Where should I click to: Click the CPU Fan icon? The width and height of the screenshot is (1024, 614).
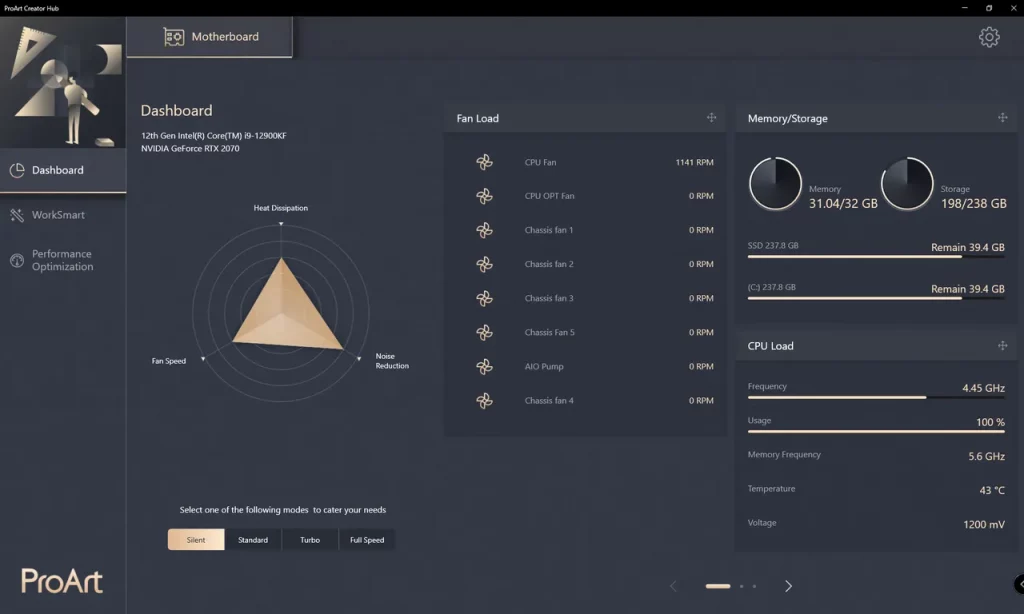[x=484, y=162]
